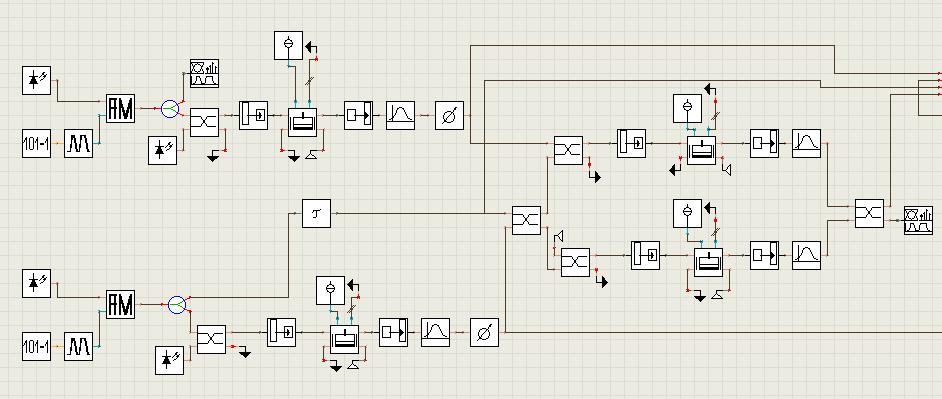The image size is (942, 399).
Task: Select the SOA amplifier in the lower transmitter chain
Action: pyautogui.click(x=344, y=340)
